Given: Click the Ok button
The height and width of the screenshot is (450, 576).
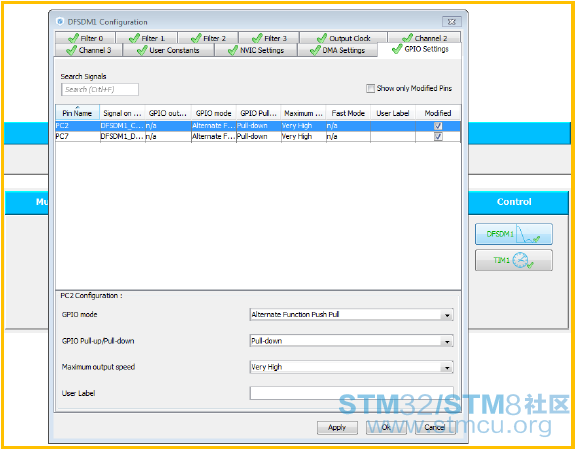Looking at the screenshot, I should (x=386, y=427).
